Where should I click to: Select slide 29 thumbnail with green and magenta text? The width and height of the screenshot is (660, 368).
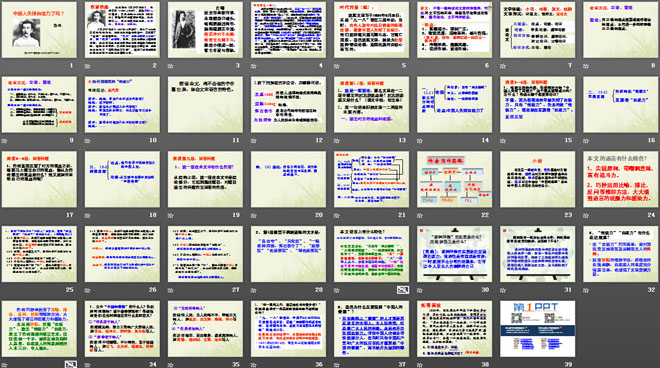pyautogui.click(x=371, y=254)
